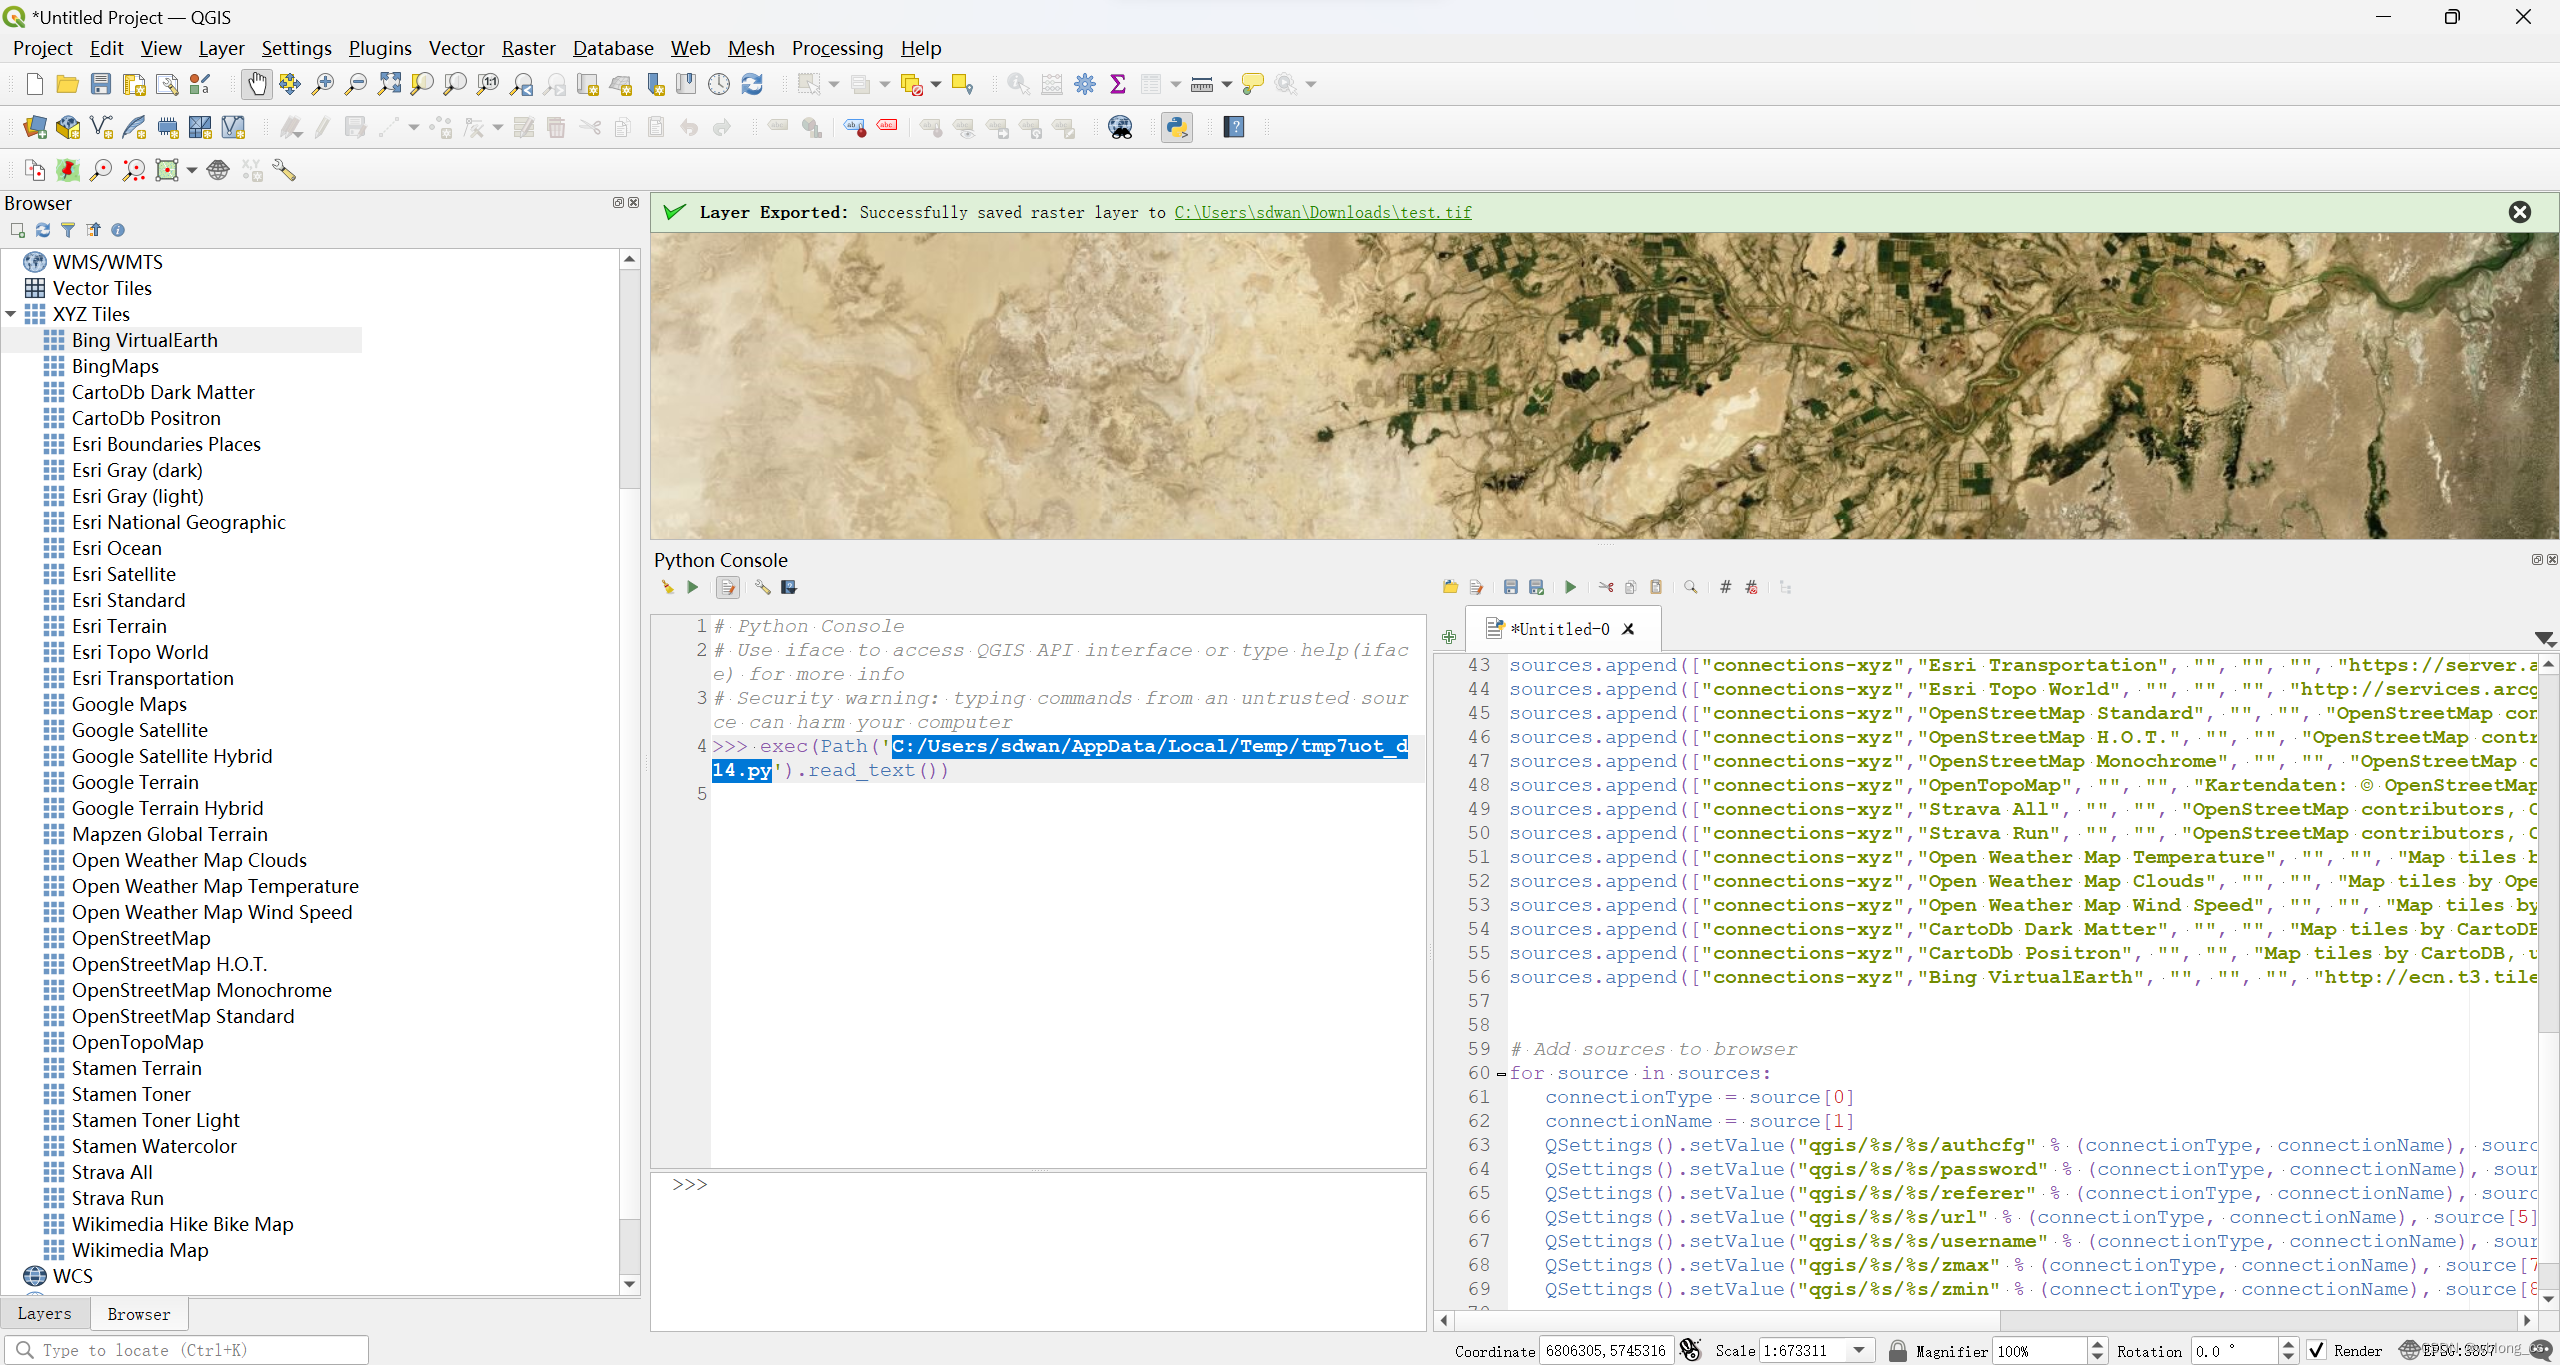
Task: Toggle Editing mode in the toolbar
Action: pyautogui.click(x=322, y=127)
